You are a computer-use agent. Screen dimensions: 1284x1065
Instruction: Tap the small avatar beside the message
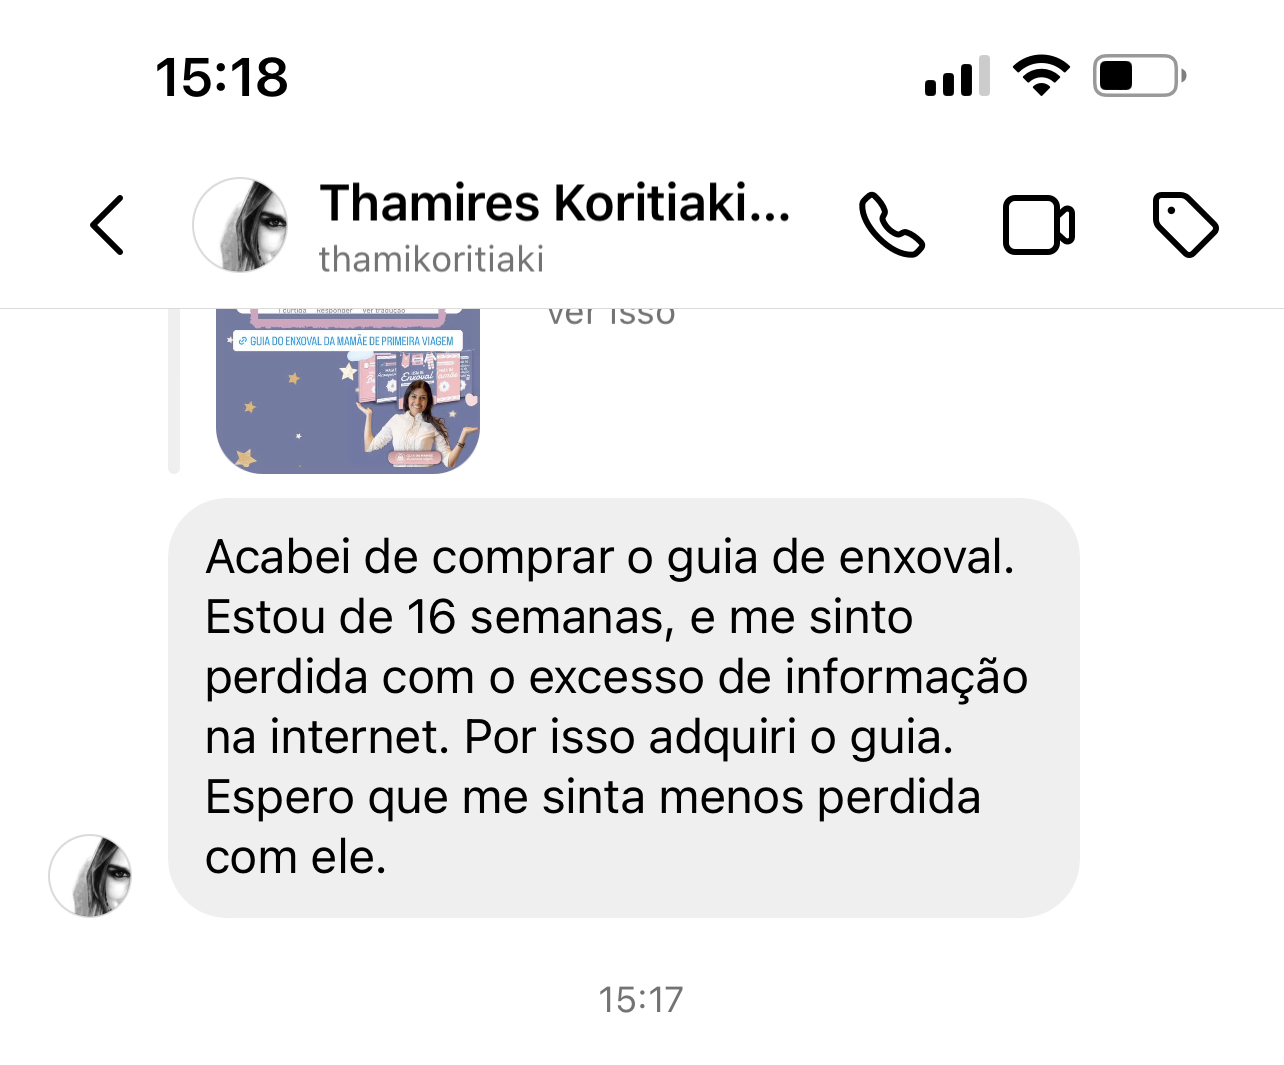point(90,875)
